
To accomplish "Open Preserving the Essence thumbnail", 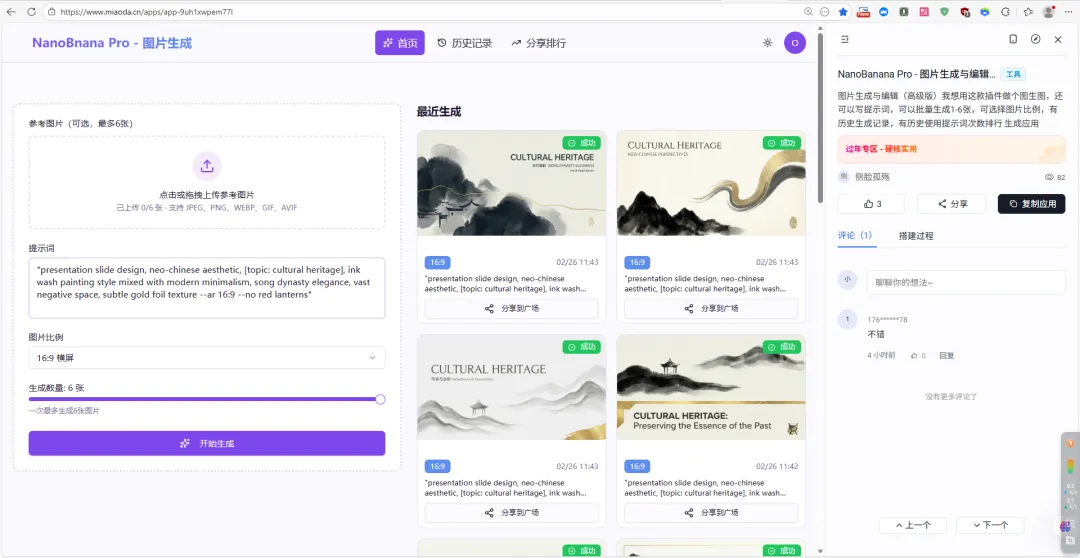I will (x=711, y=387).
